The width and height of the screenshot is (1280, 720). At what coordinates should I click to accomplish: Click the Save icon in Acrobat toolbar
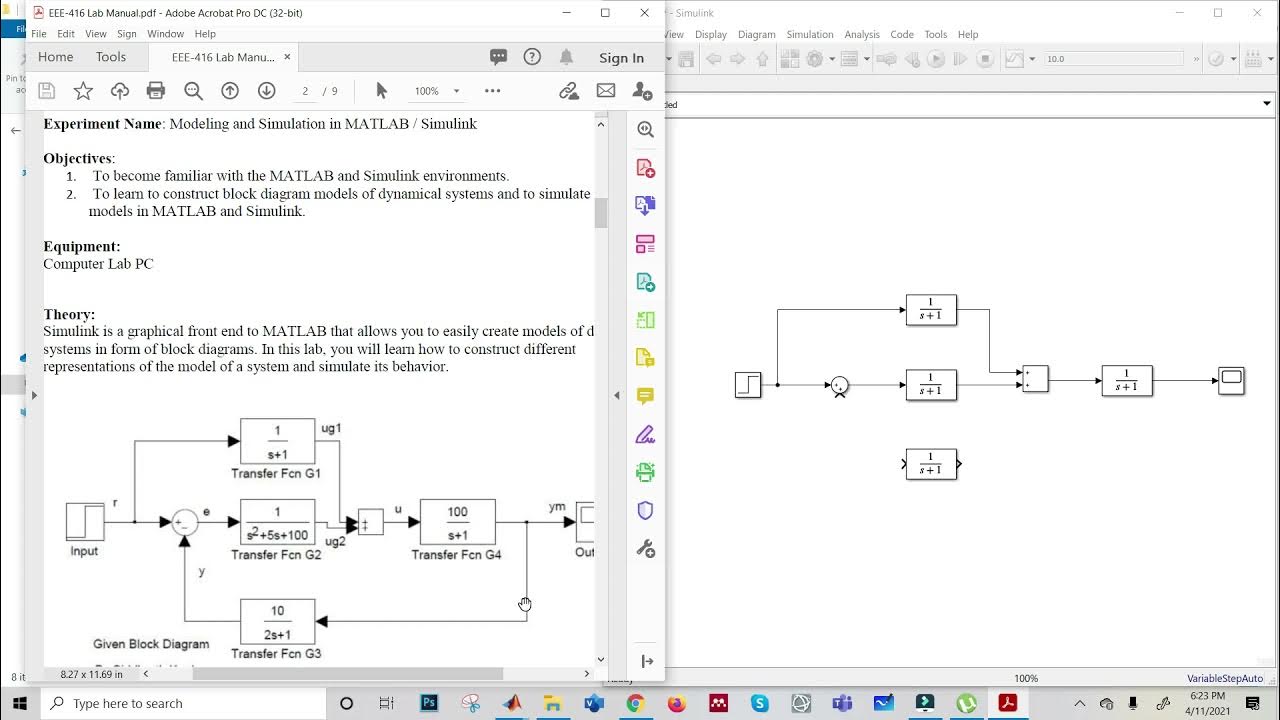pyautogui.click(x=47, y=91)
